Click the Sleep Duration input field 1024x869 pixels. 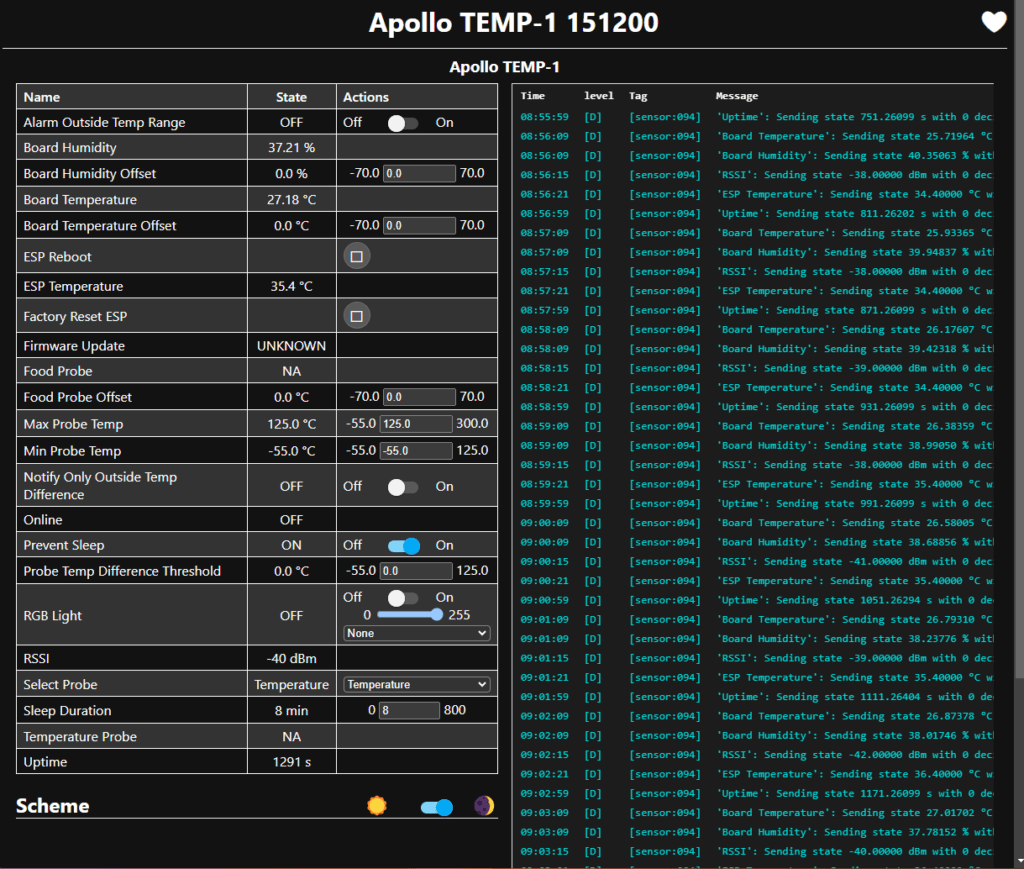[408, 710]
